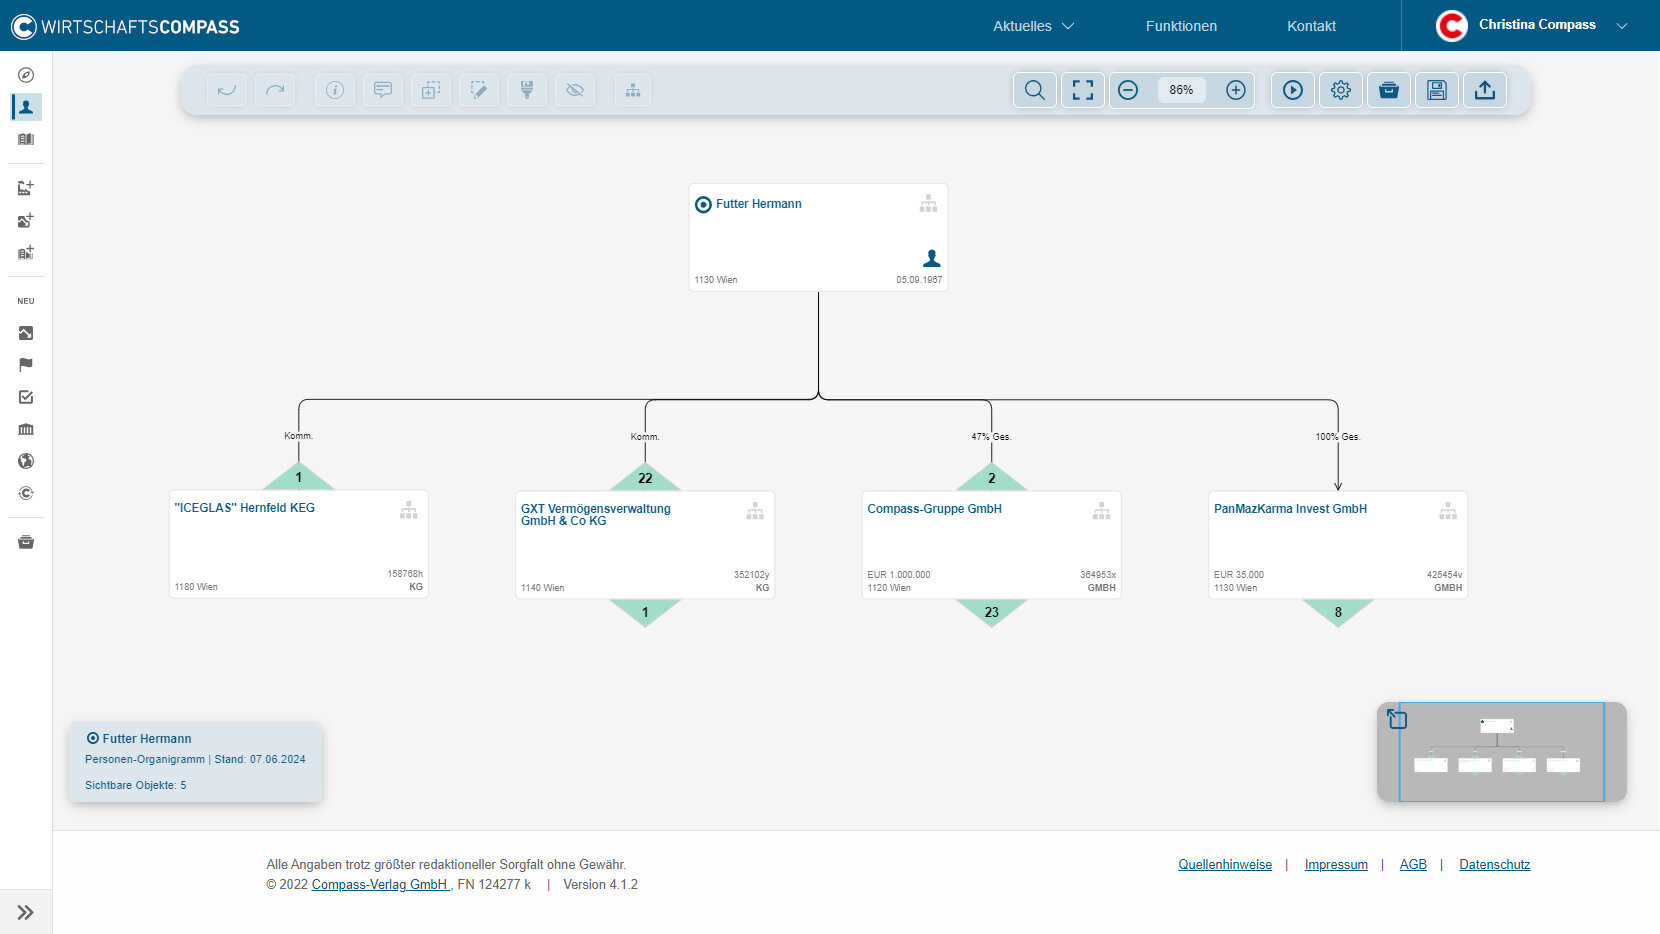1660x934 pixels.
Task: Click the 86% zoom level field
Action: (x=1181, y=90)
